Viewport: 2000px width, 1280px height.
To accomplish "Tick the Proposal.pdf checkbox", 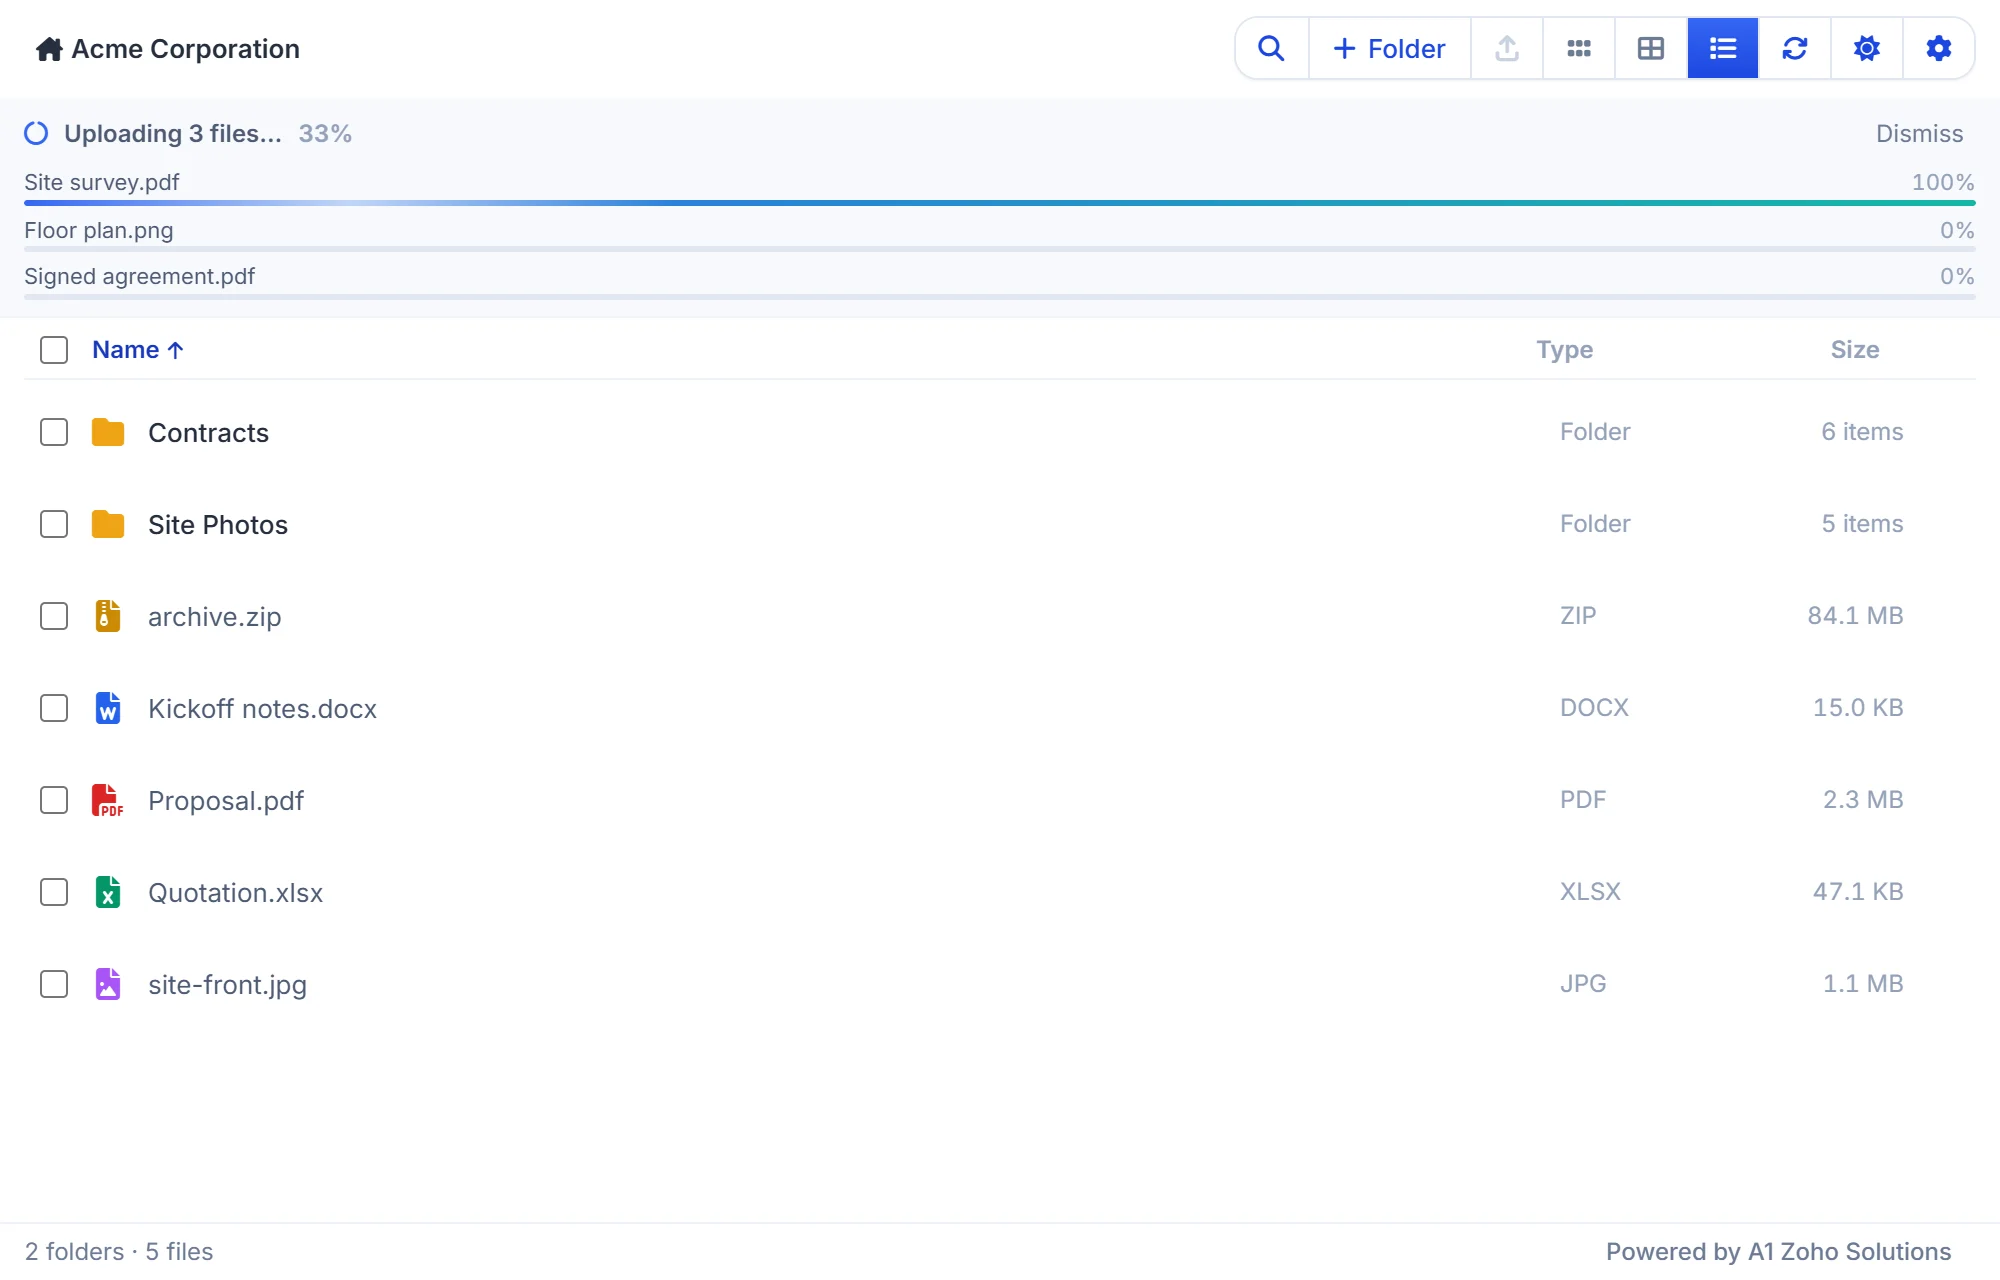I will [x=54, y=800].
